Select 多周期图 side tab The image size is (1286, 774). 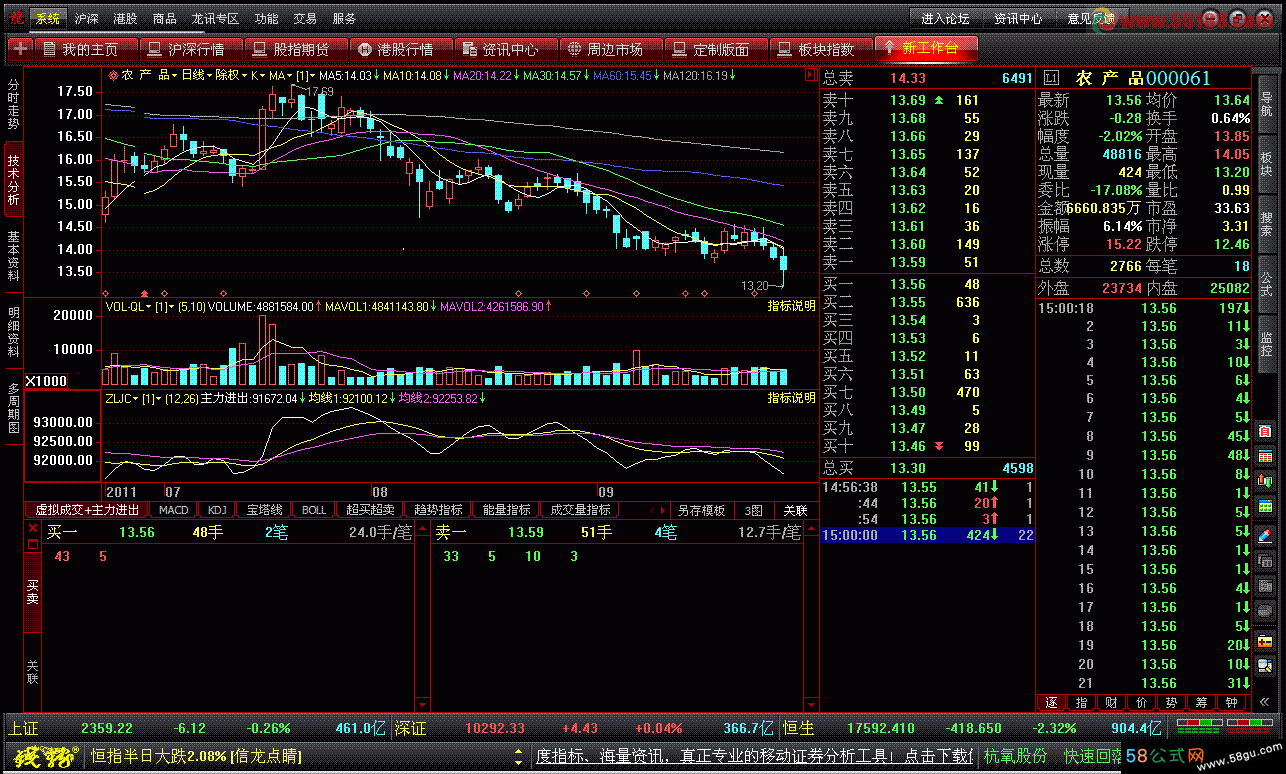point(13,406)
